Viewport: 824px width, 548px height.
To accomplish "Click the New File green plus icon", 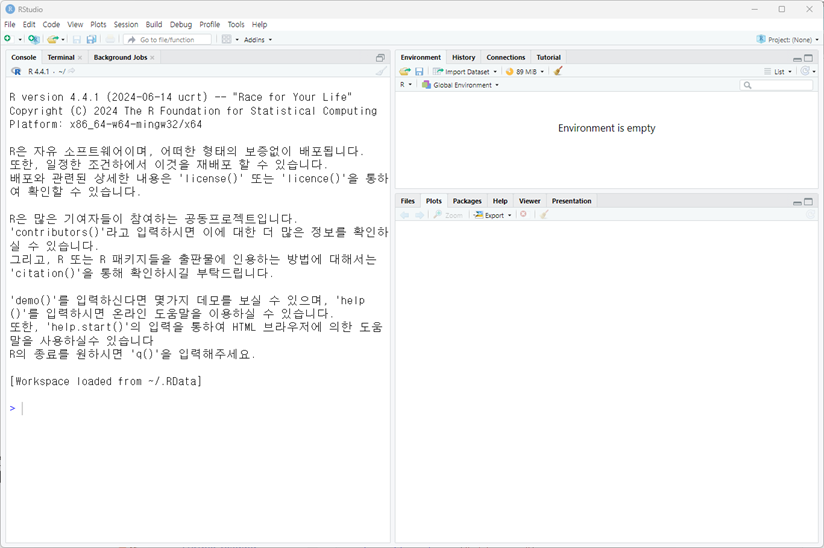I will pos(7,39).
